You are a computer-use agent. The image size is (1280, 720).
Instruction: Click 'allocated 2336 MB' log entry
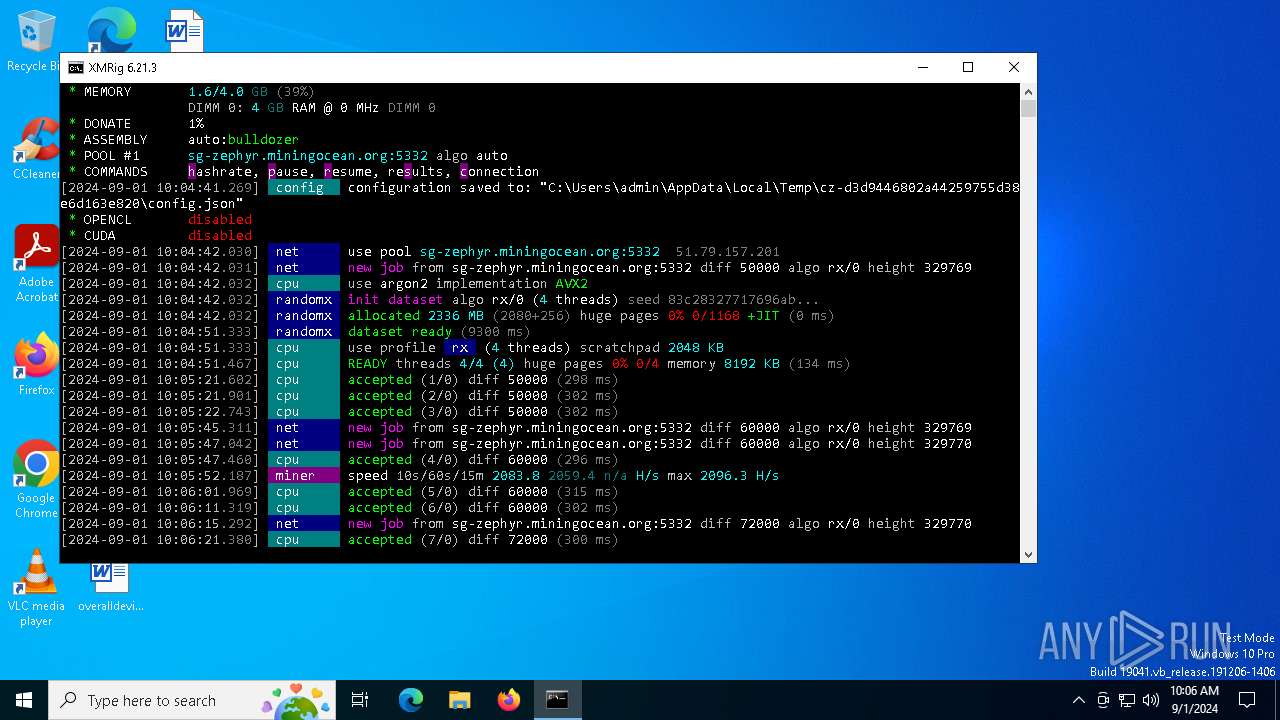click(x=416, y=316)
